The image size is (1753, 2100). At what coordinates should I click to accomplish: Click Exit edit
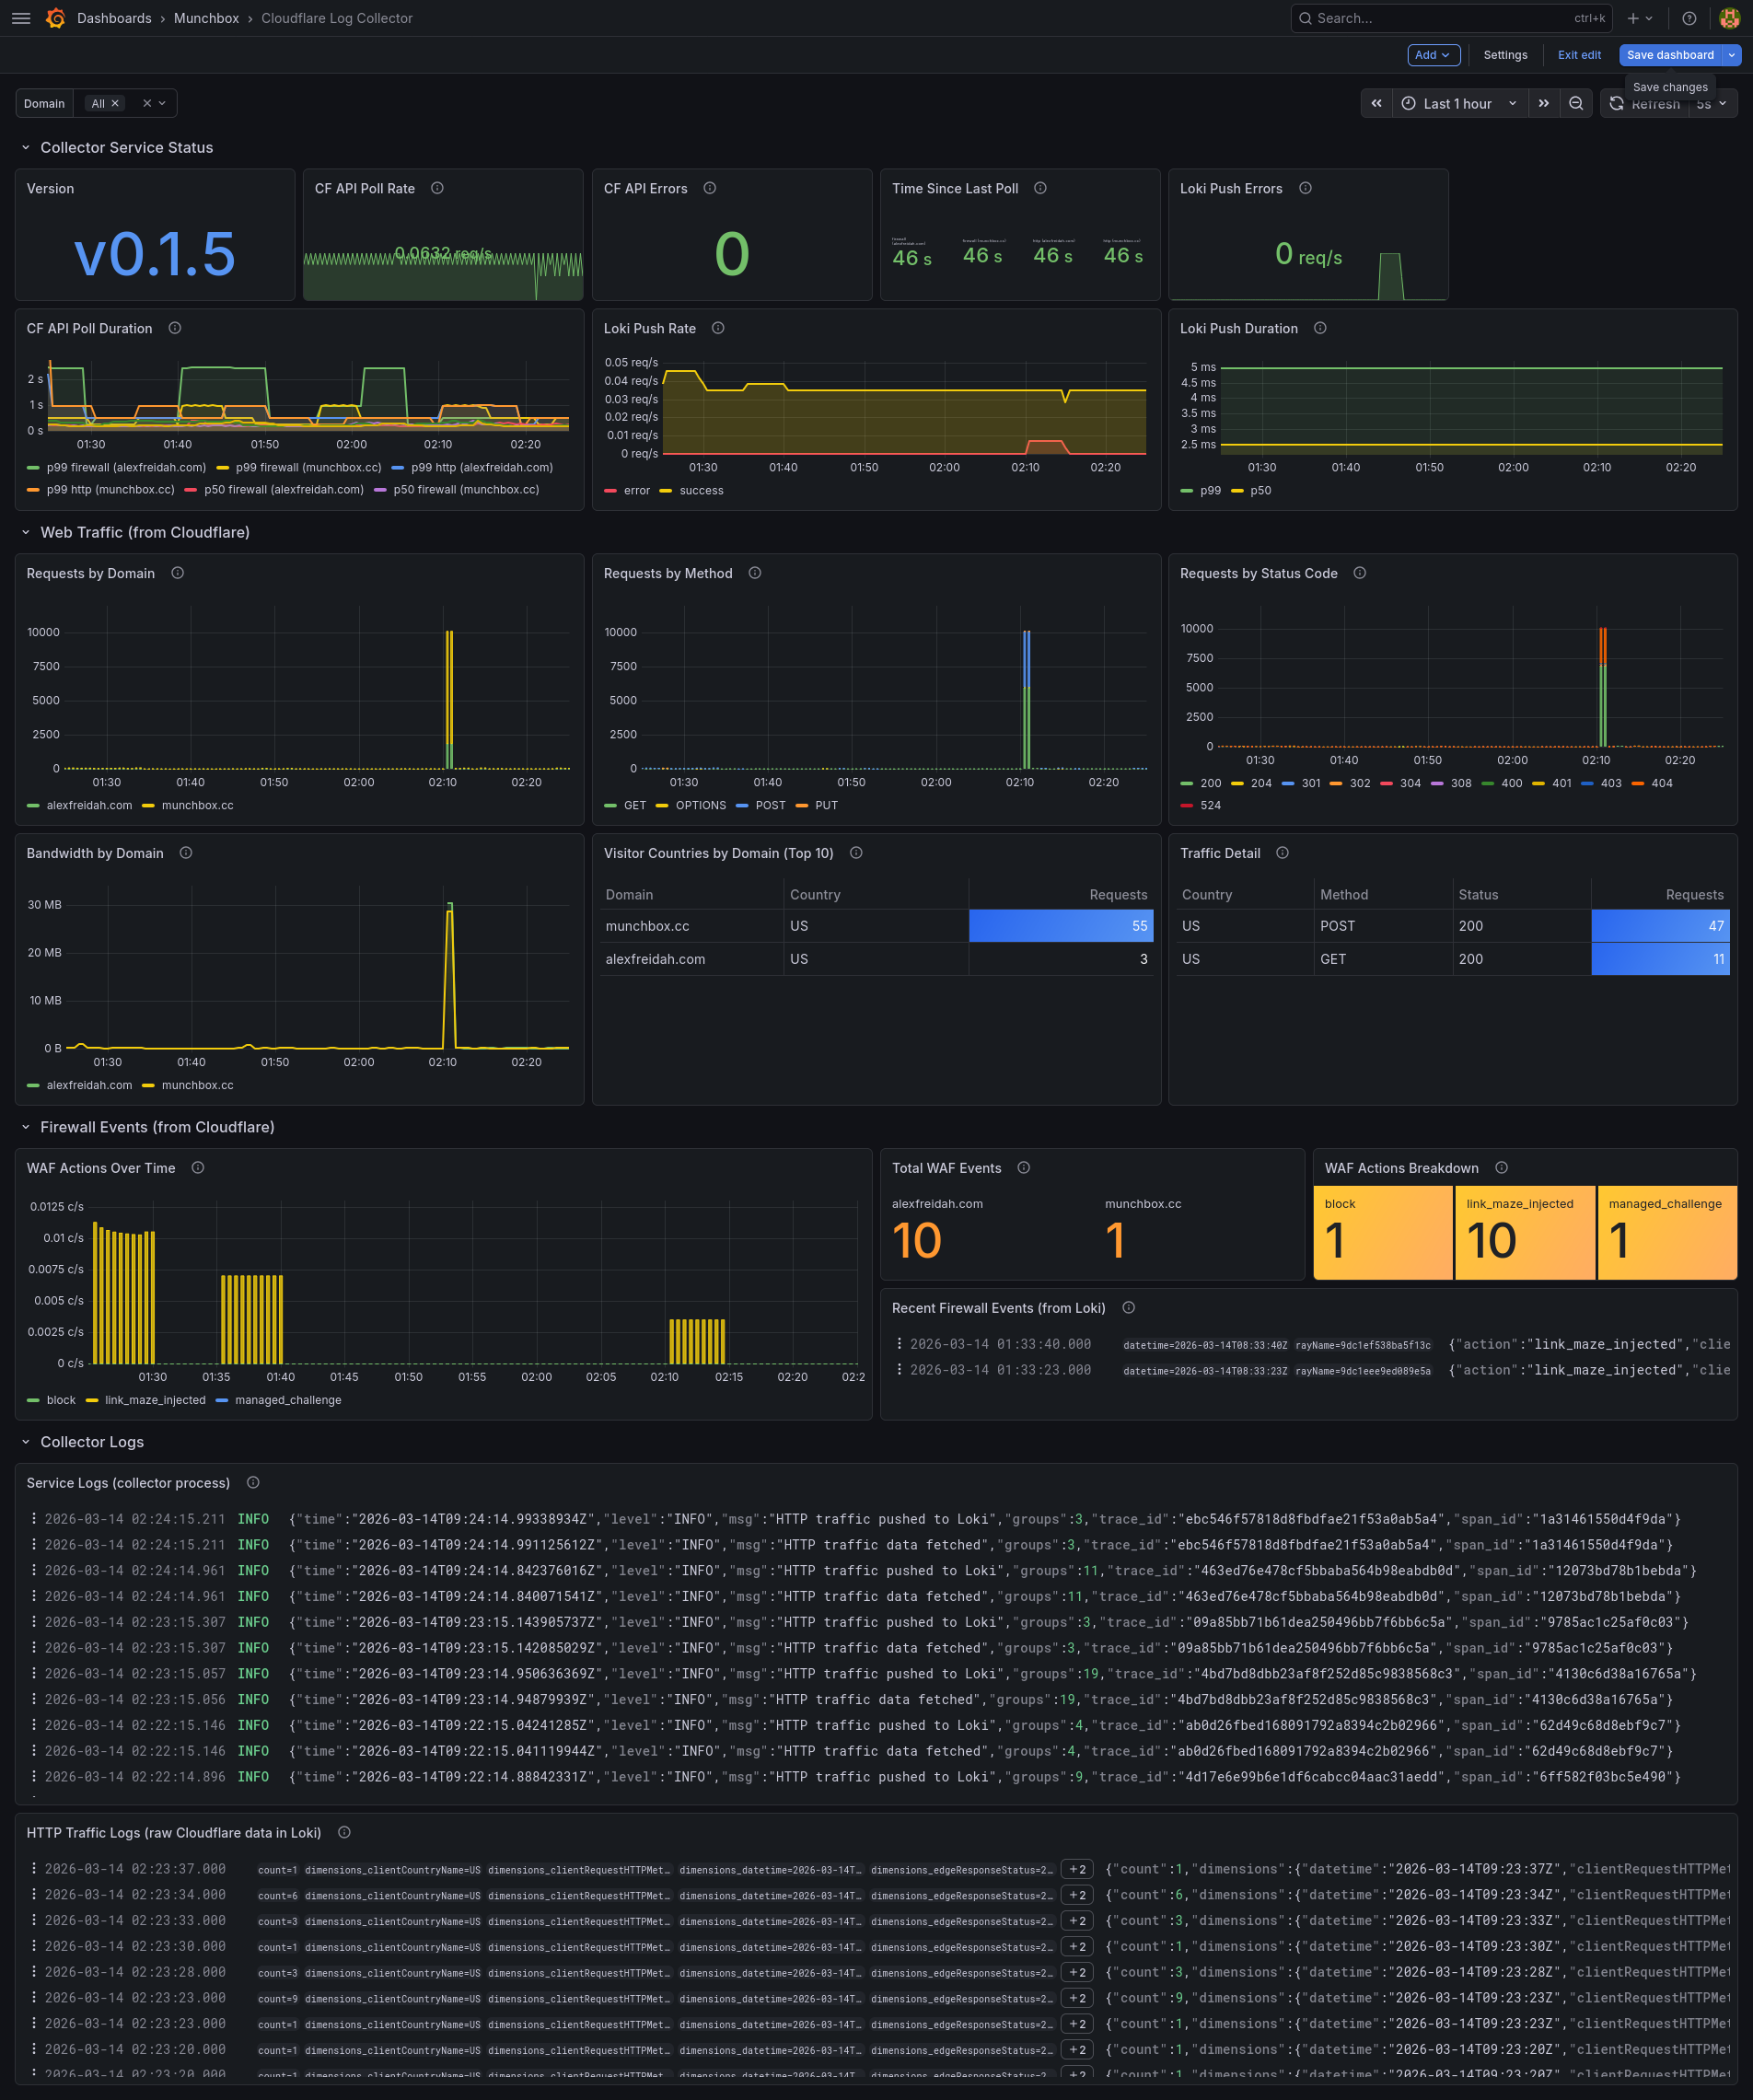tap(1579, 55)
